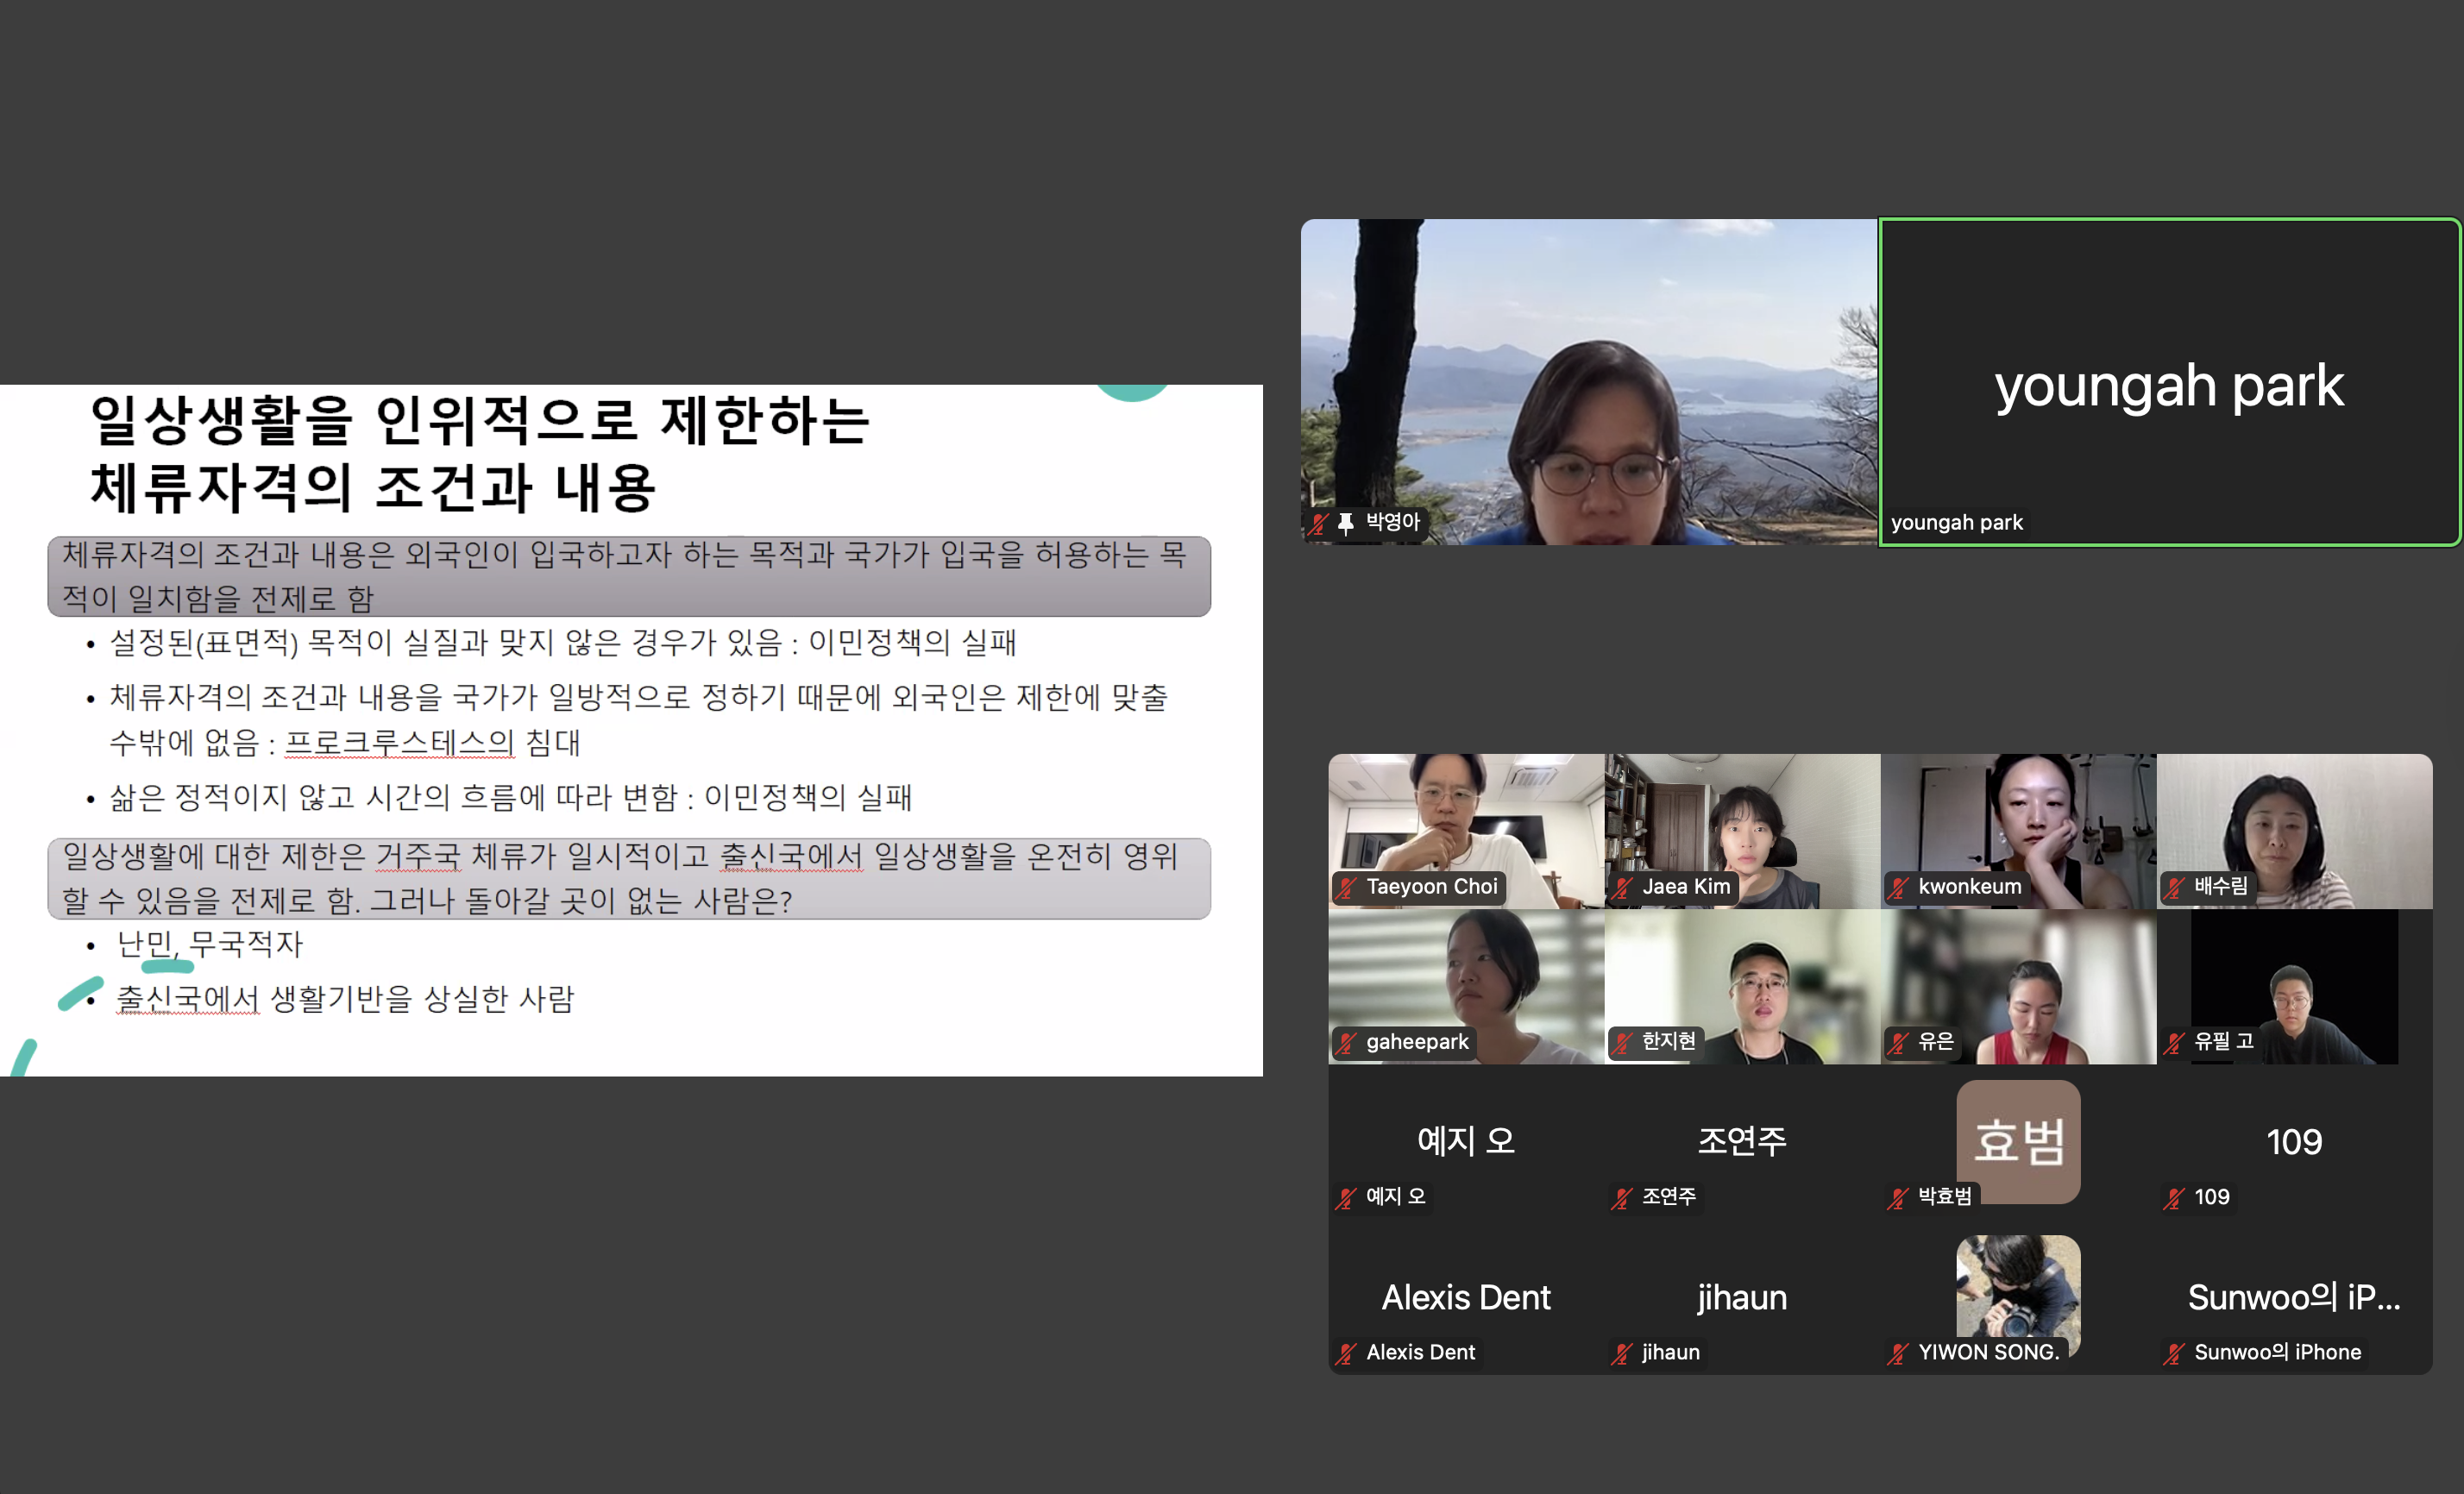Select the youngah park speaker tile

(x=2169, y=382)
